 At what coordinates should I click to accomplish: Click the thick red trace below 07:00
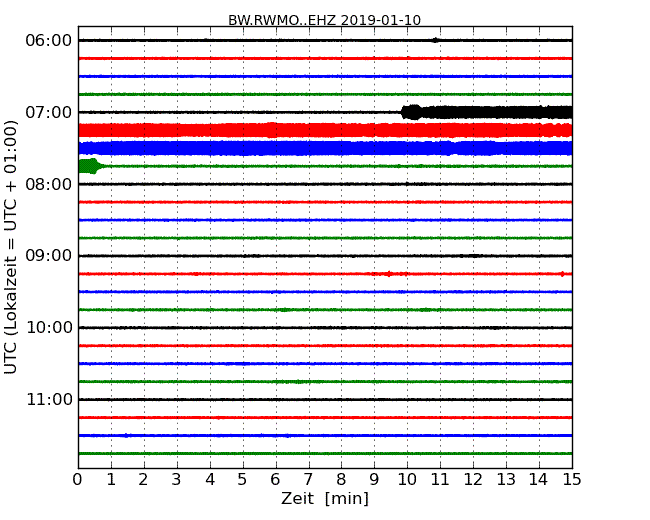click(325, 130)
